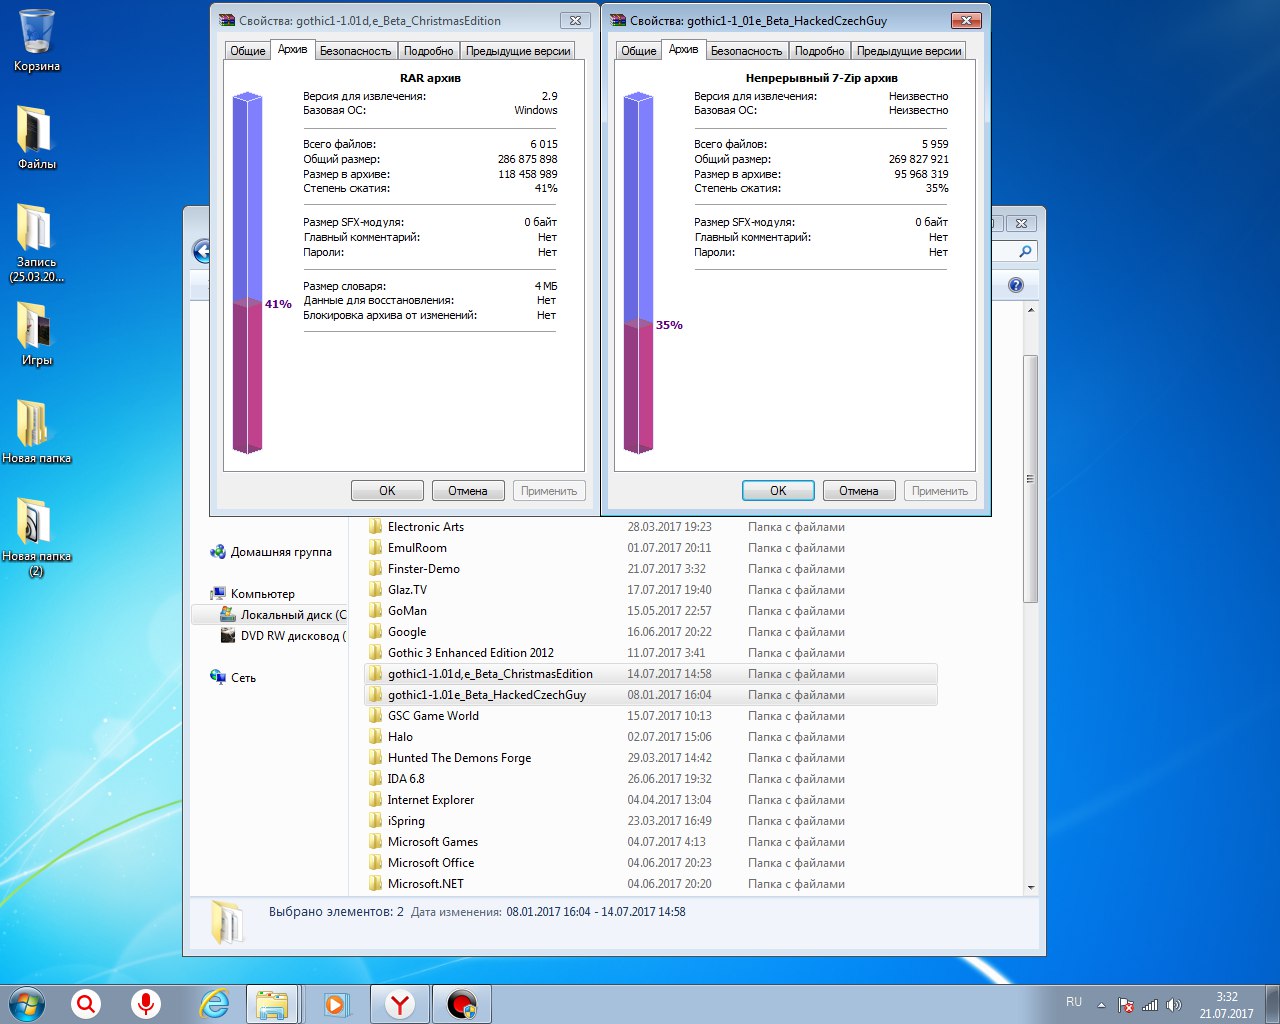This screenshot has width=1280, height=1024.
Task: Select the Google folder row
Action: (x=651, y=632)
